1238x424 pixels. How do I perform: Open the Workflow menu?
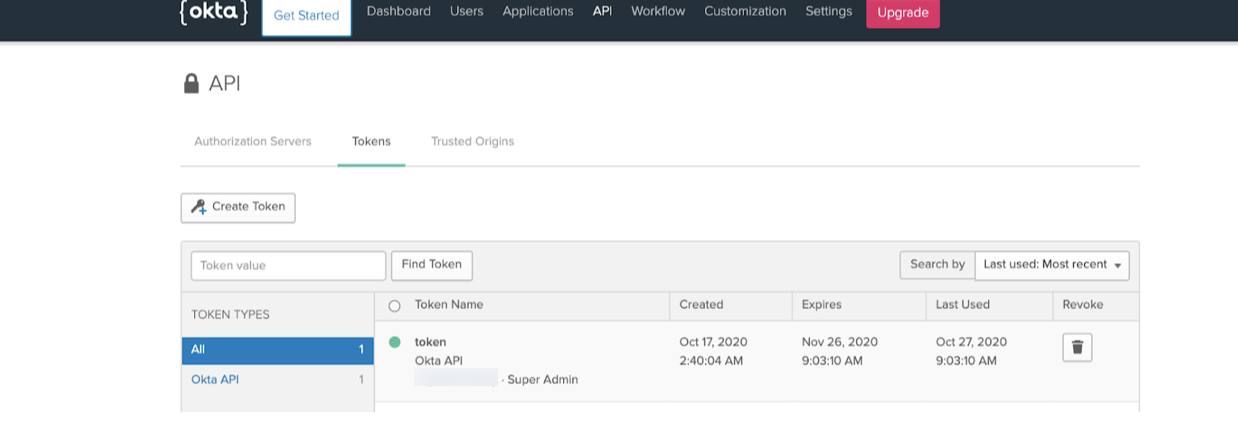tap(658, 12)
